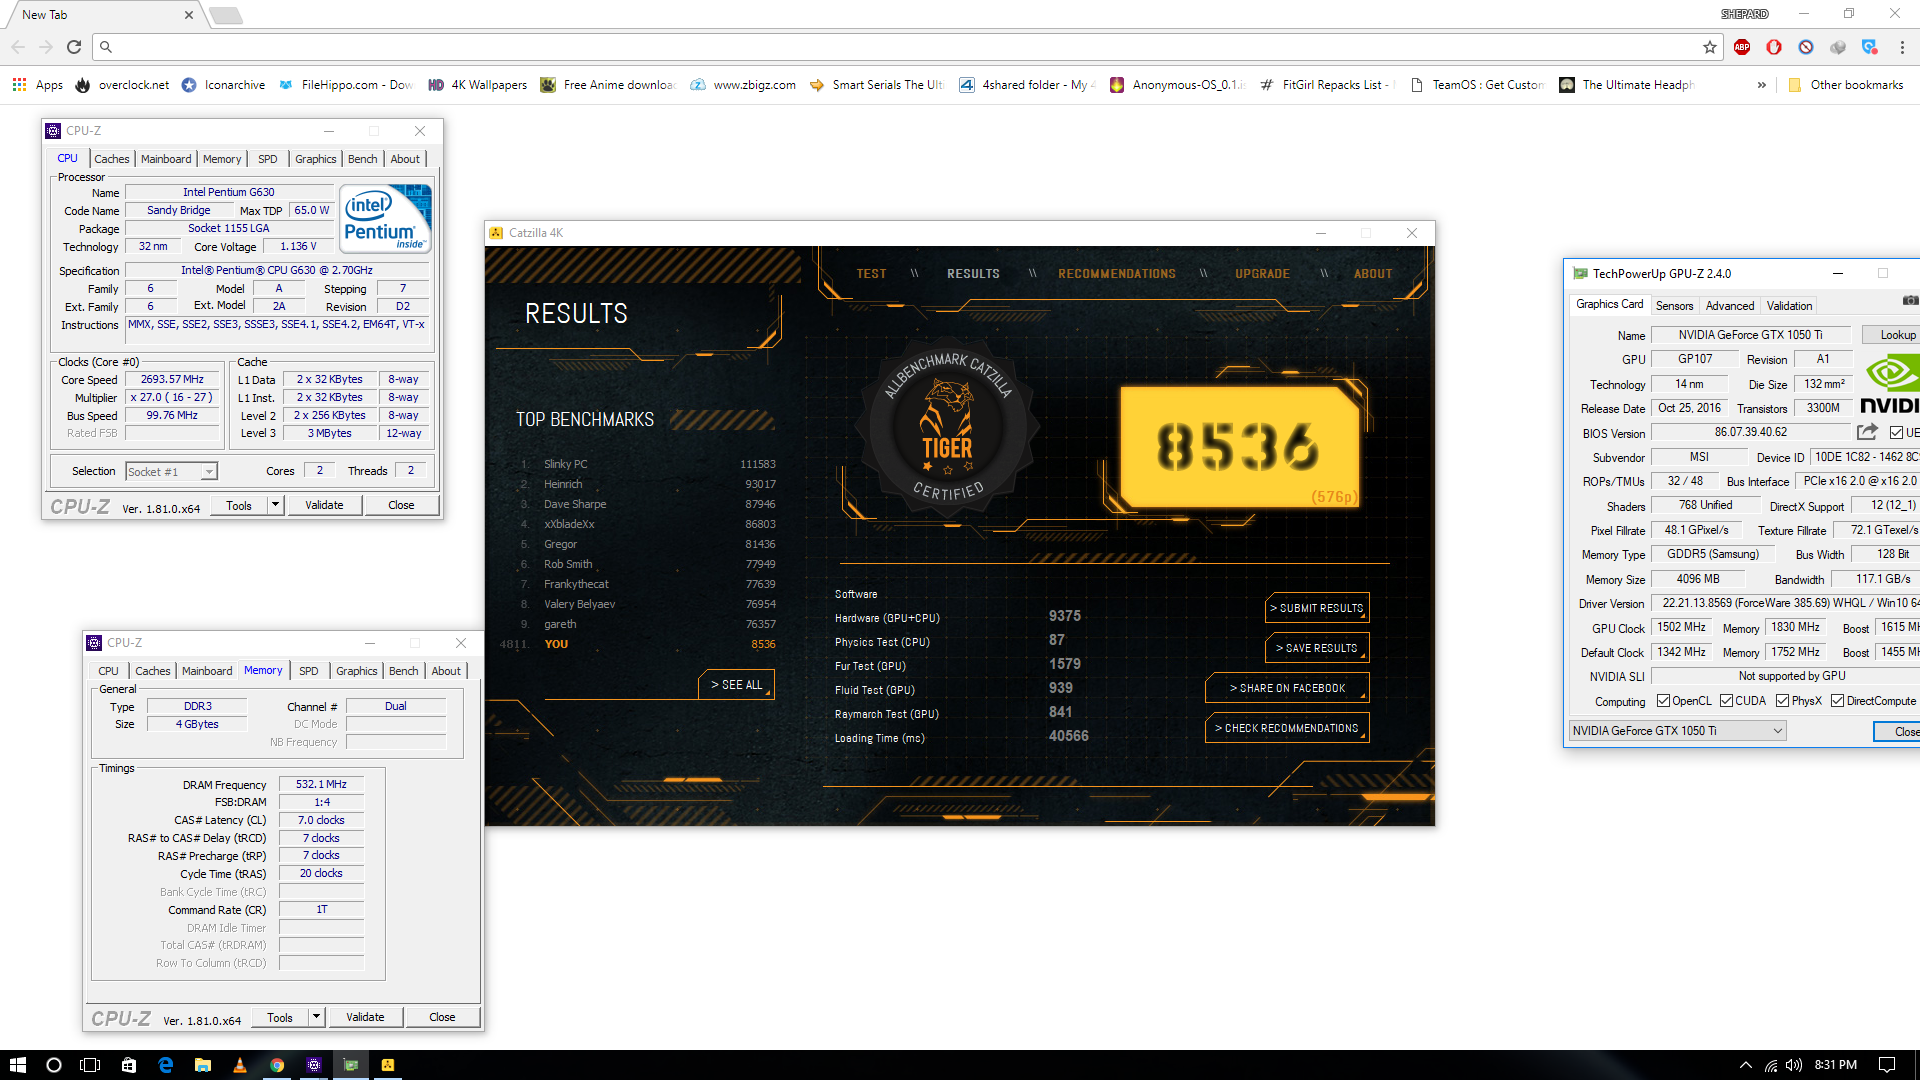Click Save Results in Catzilla
This screenshot has width=1920, height=1080.
point(1317,648)
